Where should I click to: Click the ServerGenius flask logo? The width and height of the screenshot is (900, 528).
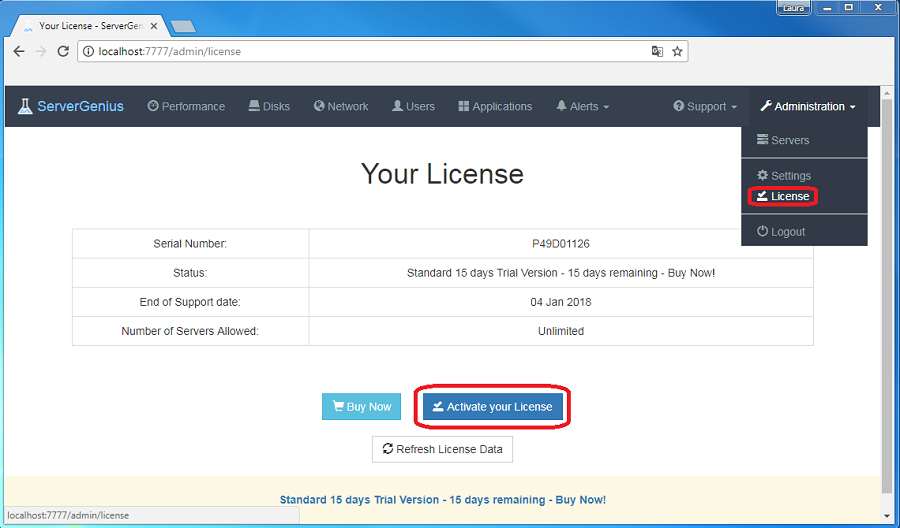click(25, 106)
